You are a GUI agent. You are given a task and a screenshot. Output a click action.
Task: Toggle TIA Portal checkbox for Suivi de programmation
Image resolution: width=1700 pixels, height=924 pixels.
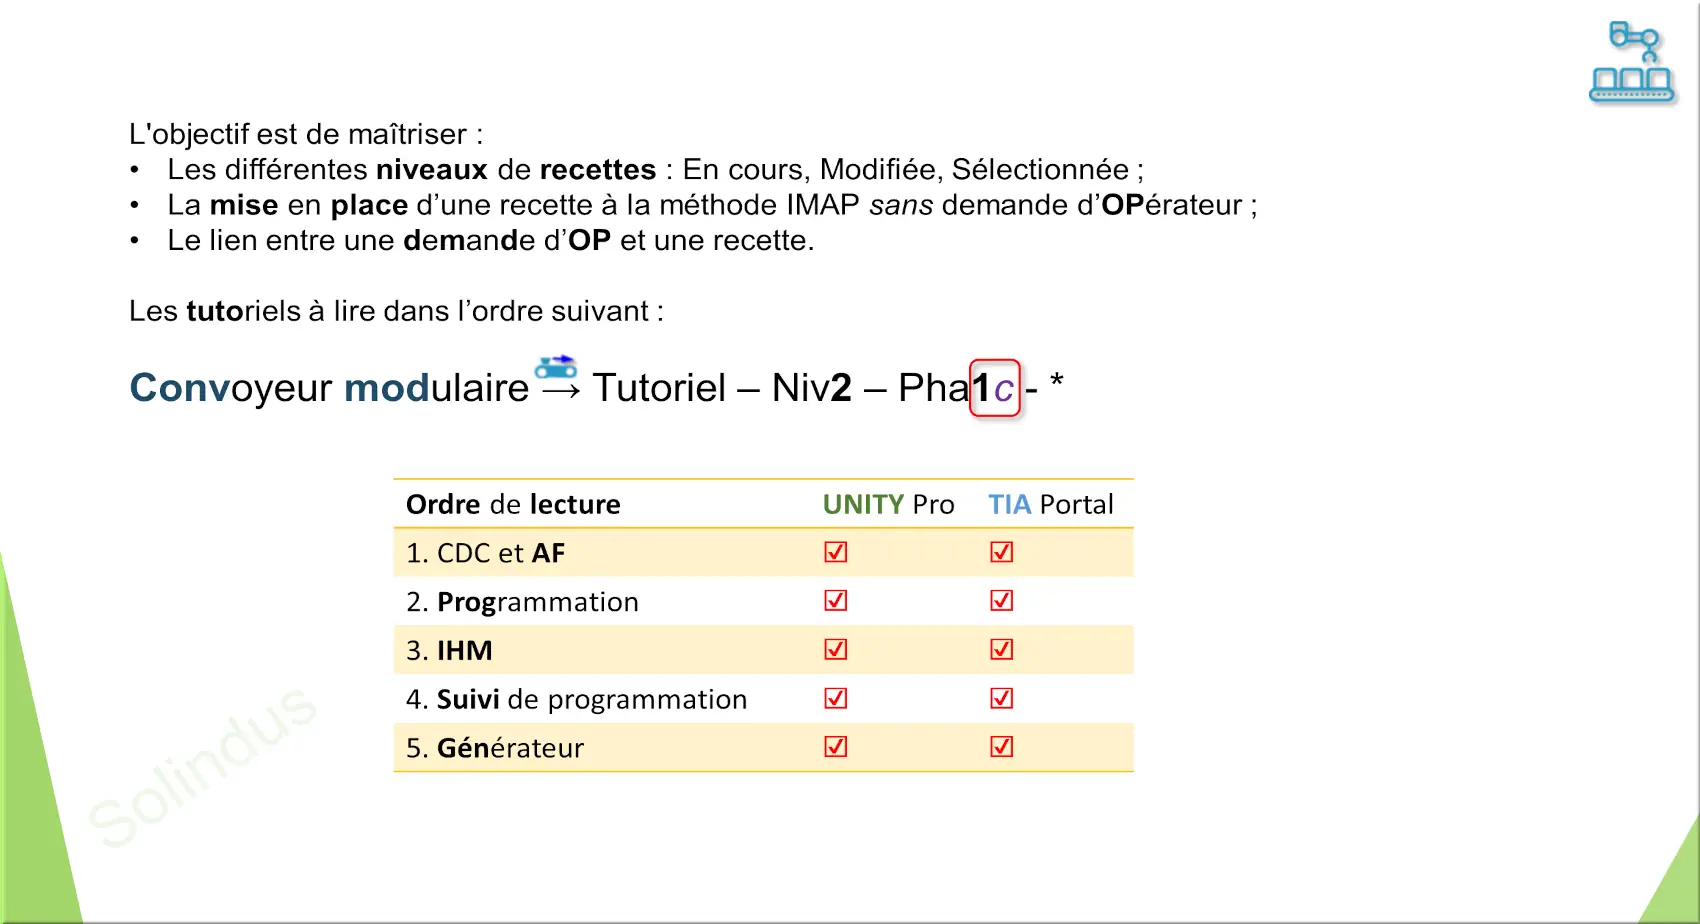coord(1002,698)
